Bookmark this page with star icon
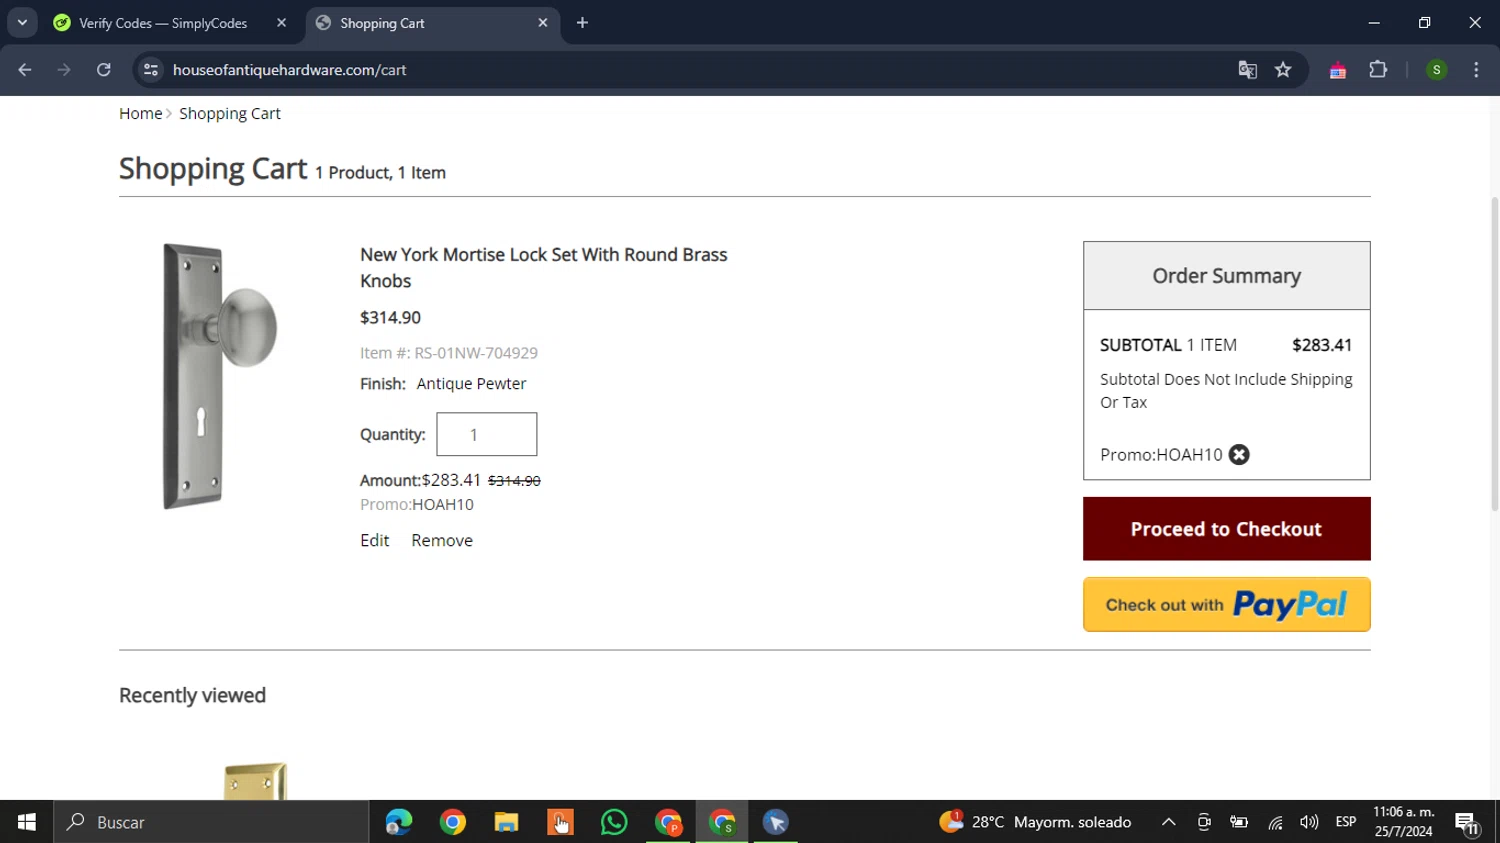Image resolution: width=1500 pixels, height=843 pixels. (1283, 70)
